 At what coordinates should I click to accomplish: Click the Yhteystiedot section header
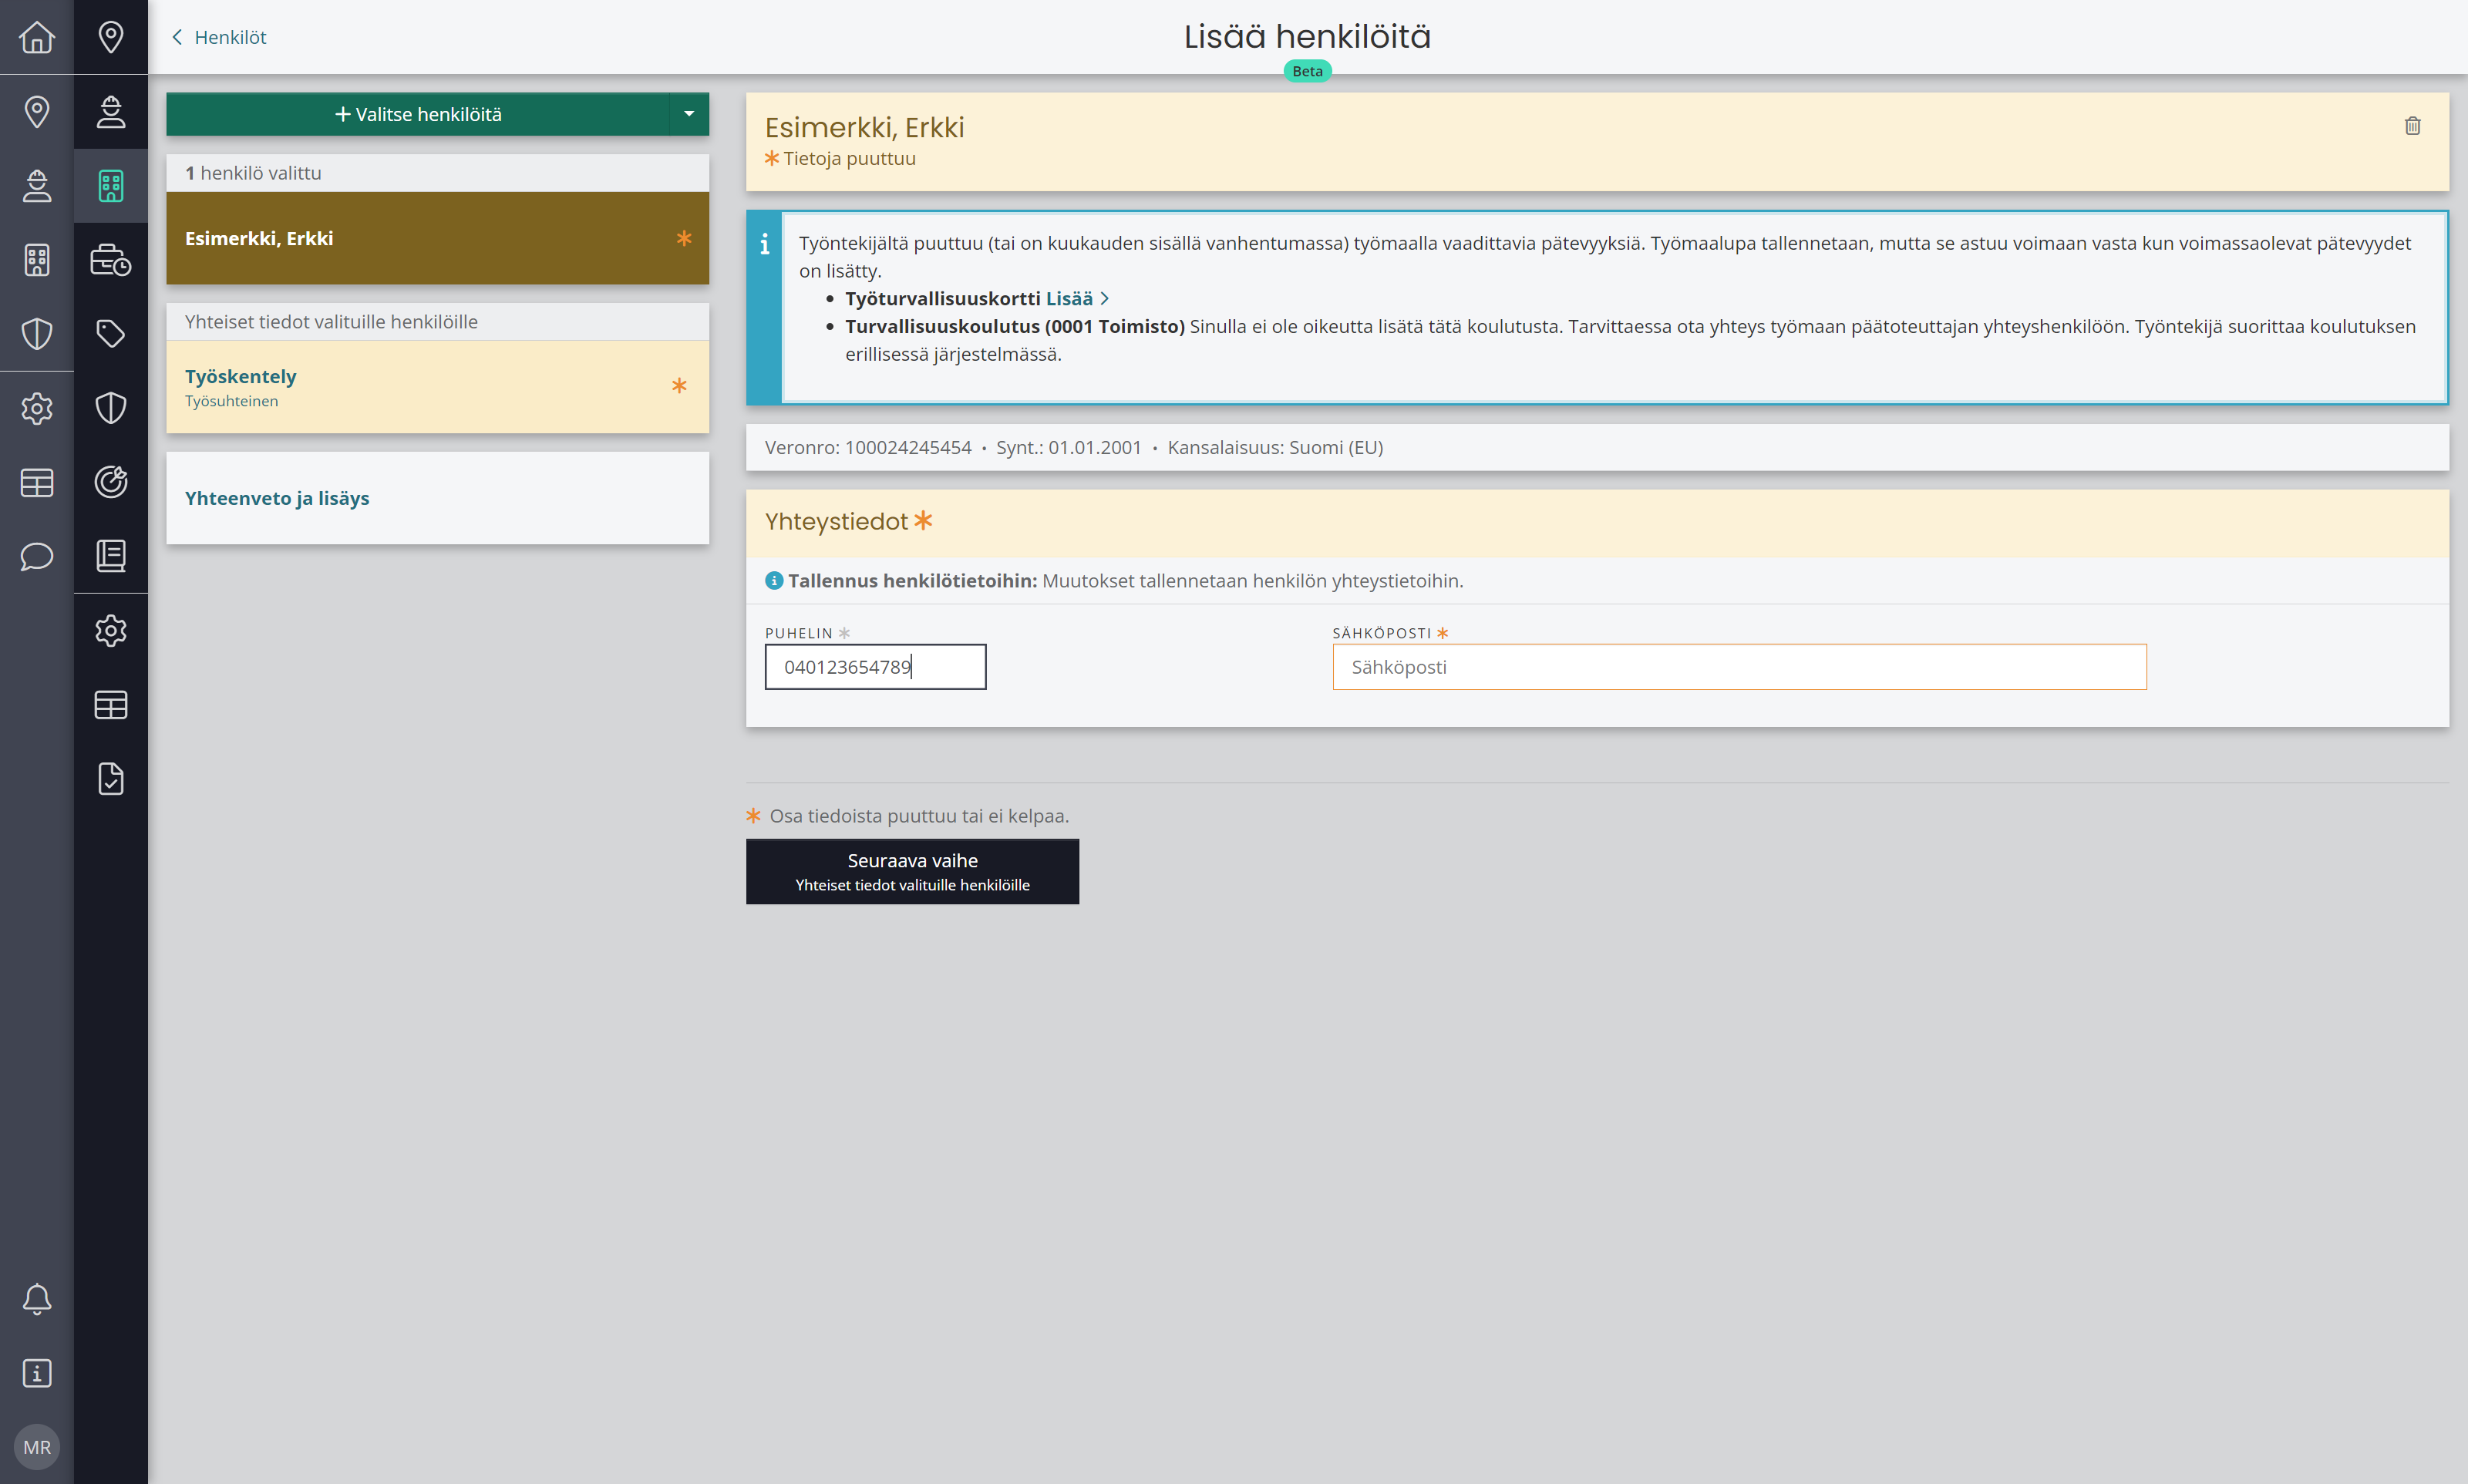1597,522
